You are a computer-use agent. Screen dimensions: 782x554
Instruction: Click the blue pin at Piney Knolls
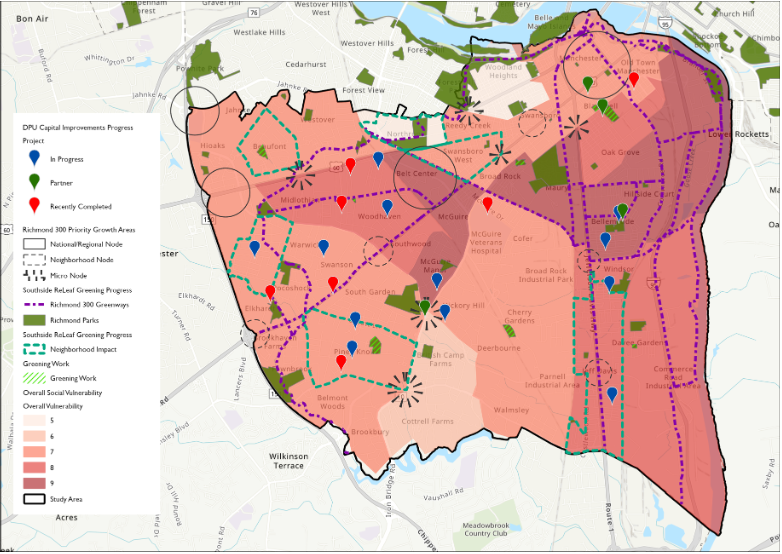[352, 348]
